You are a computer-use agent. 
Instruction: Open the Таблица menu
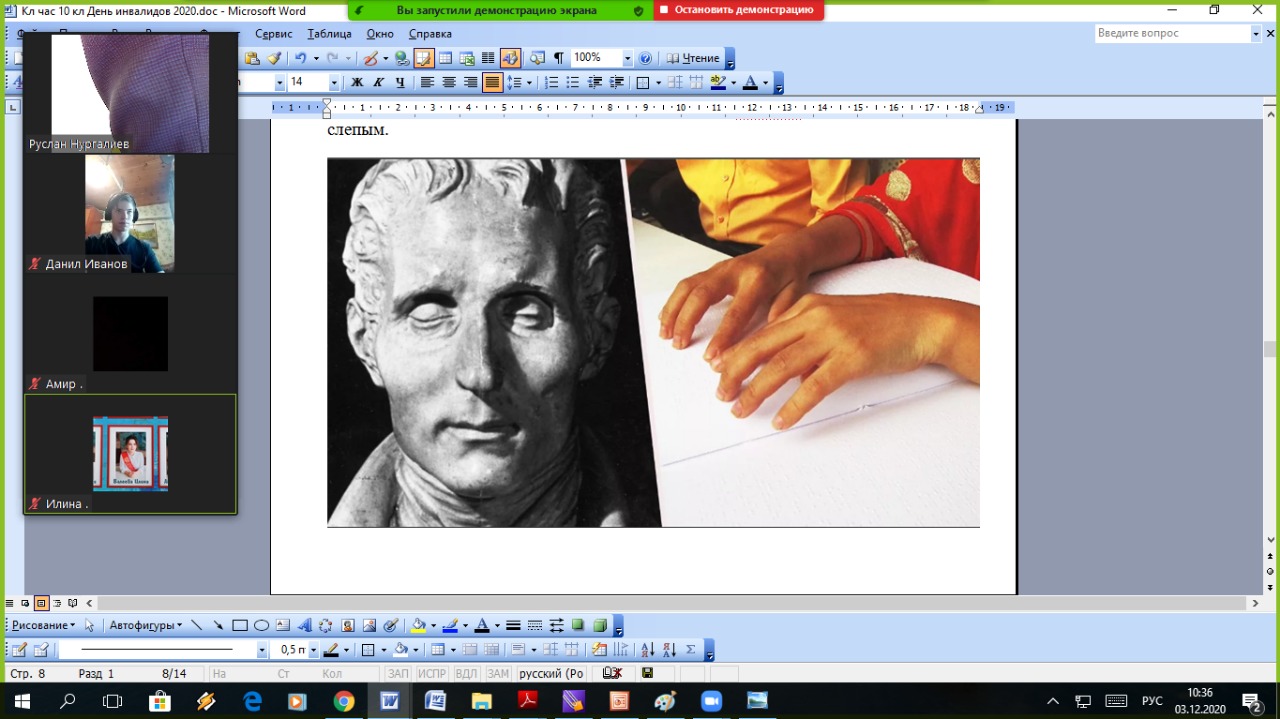pos(329,34)
